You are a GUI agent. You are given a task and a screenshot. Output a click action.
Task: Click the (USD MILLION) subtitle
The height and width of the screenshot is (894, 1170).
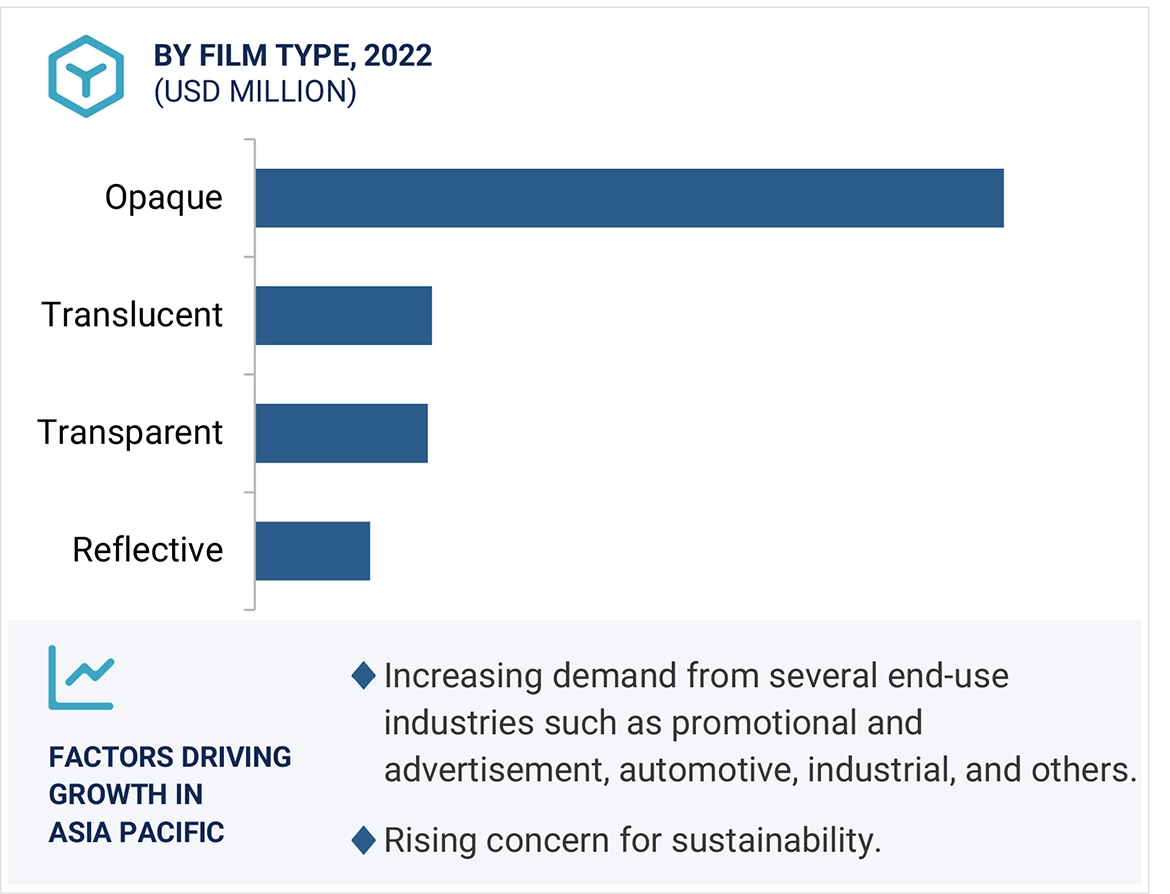(x=255, y=92)
